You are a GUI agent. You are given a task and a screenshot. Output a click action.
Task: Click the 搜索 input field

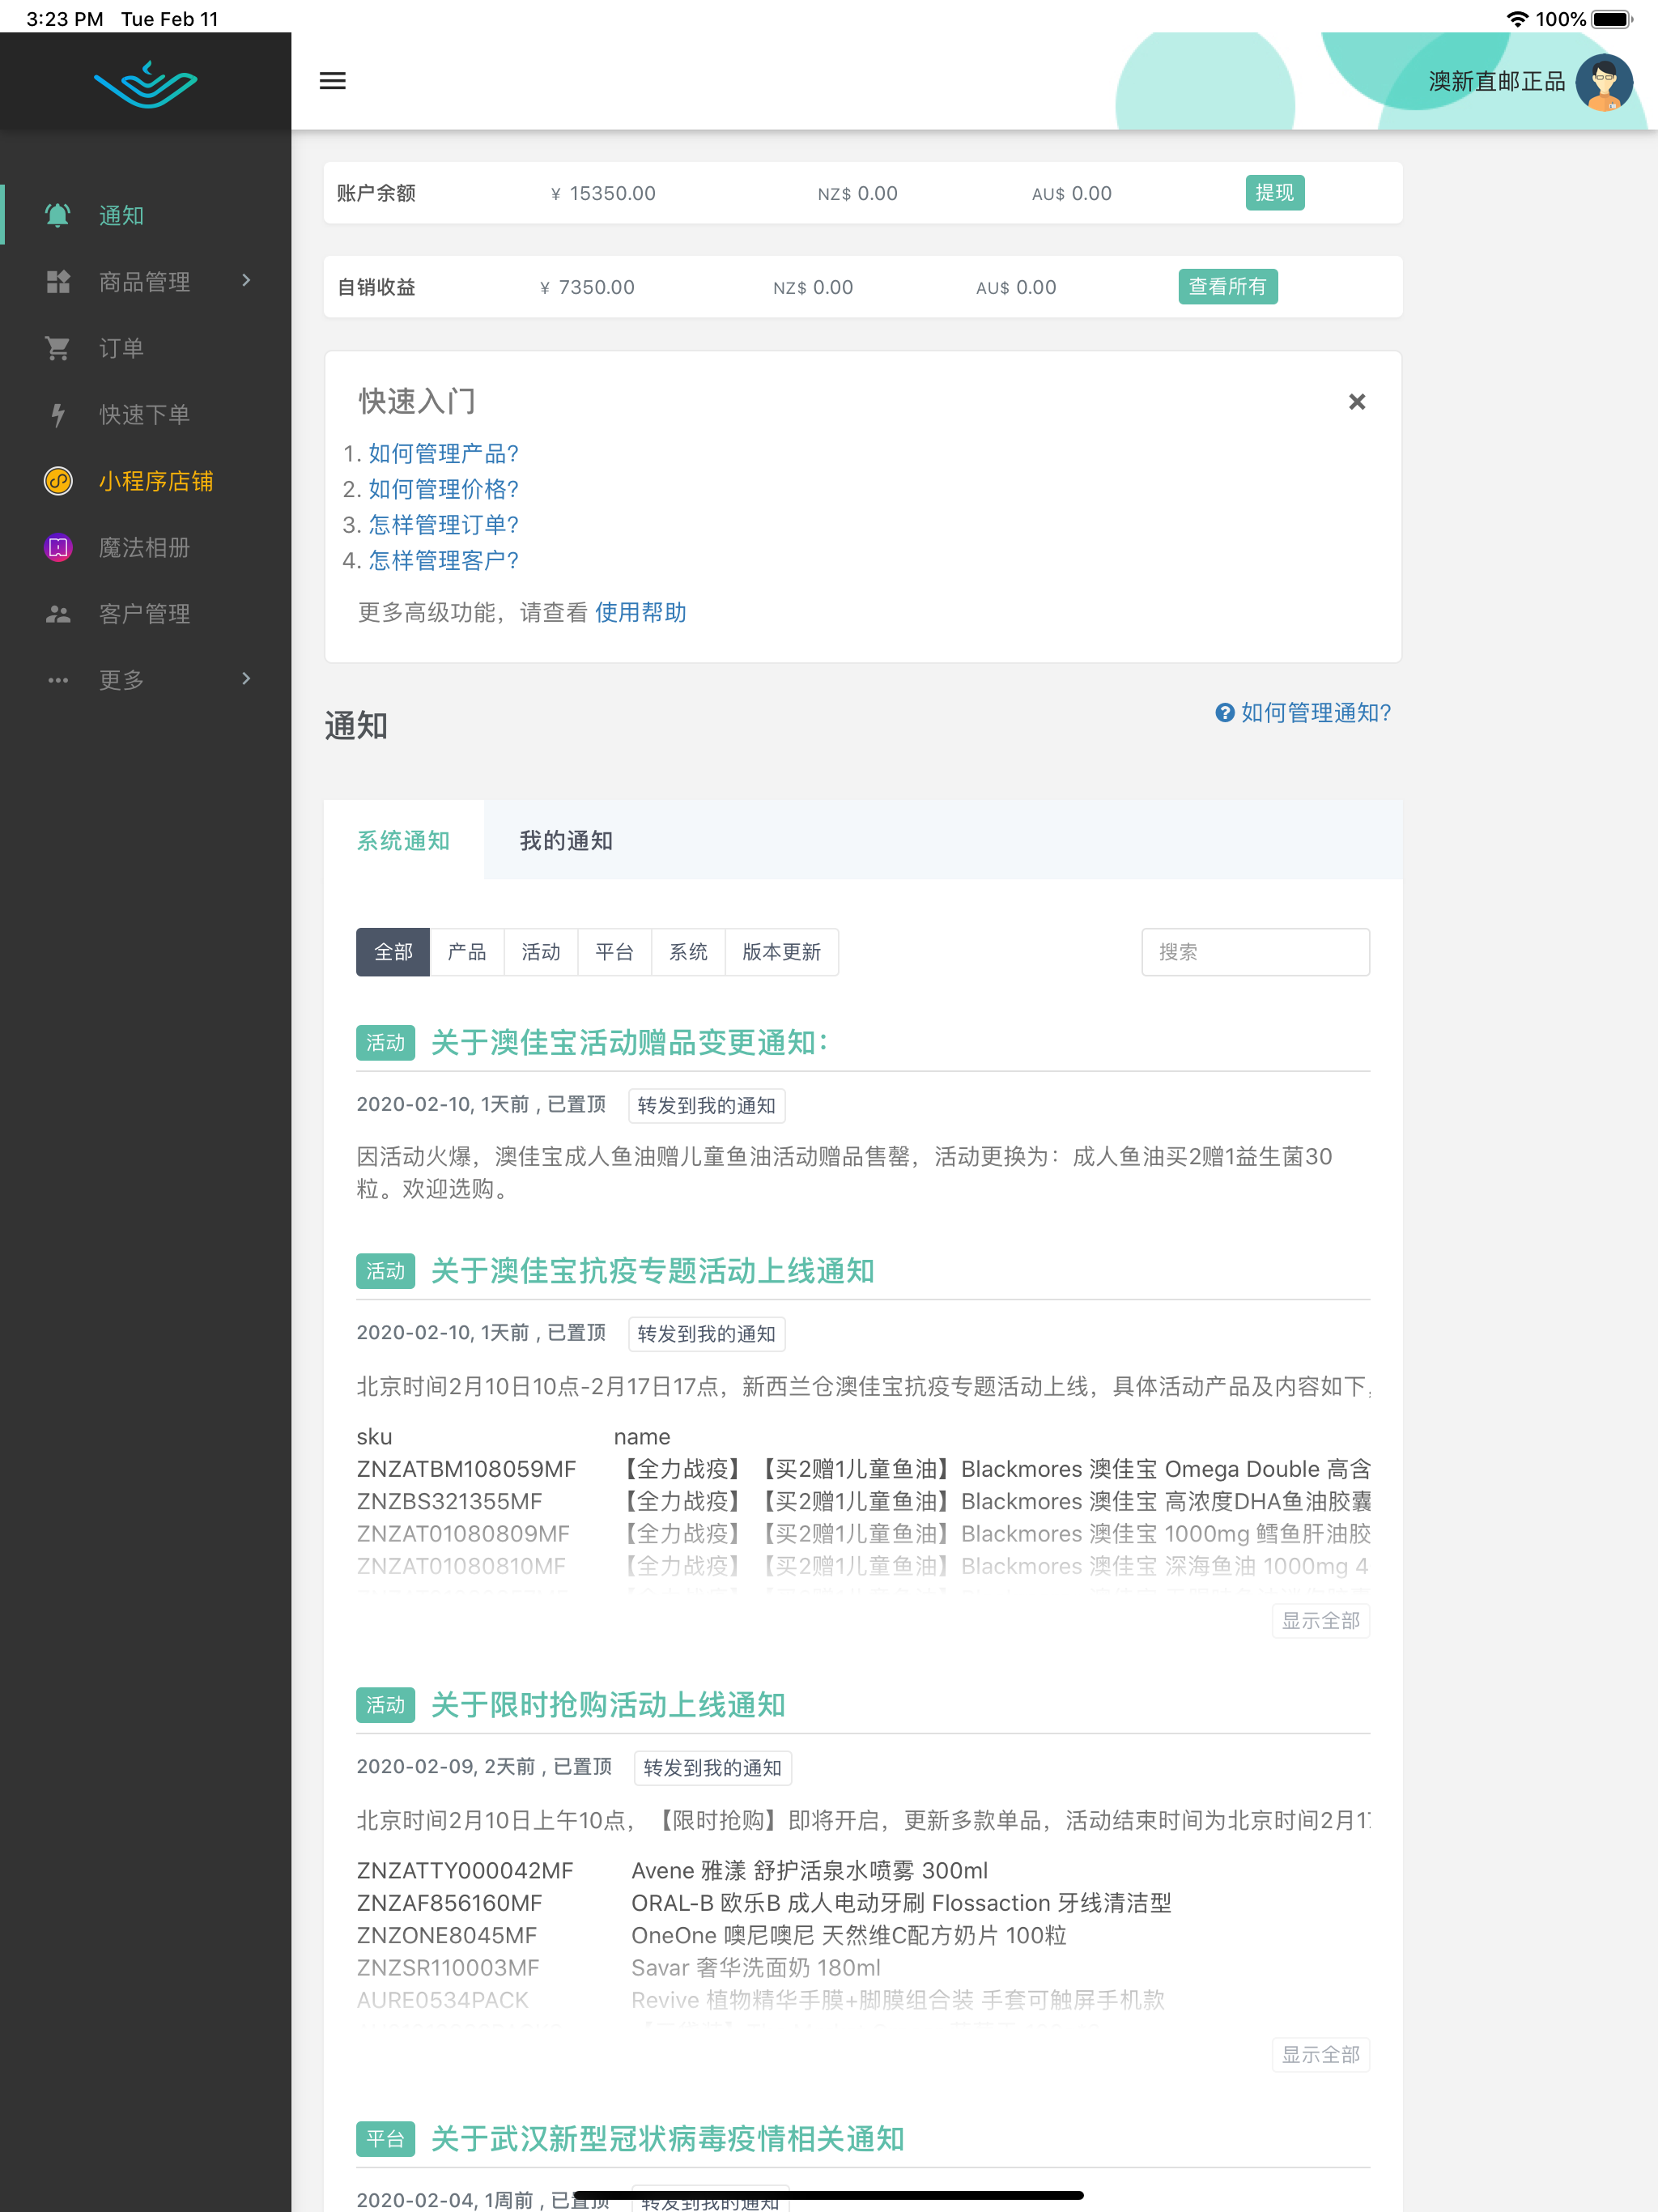(1255, 951)
